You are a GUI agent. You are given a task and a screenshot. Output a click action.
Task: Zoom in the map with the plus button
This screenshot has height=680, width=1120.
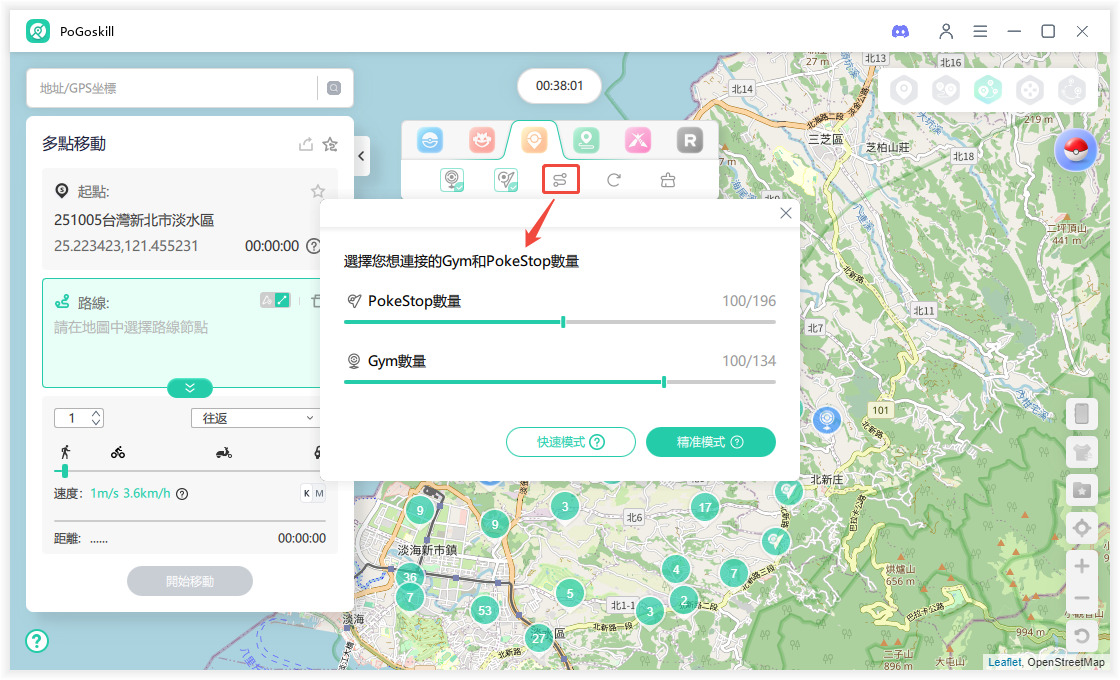1081,566
